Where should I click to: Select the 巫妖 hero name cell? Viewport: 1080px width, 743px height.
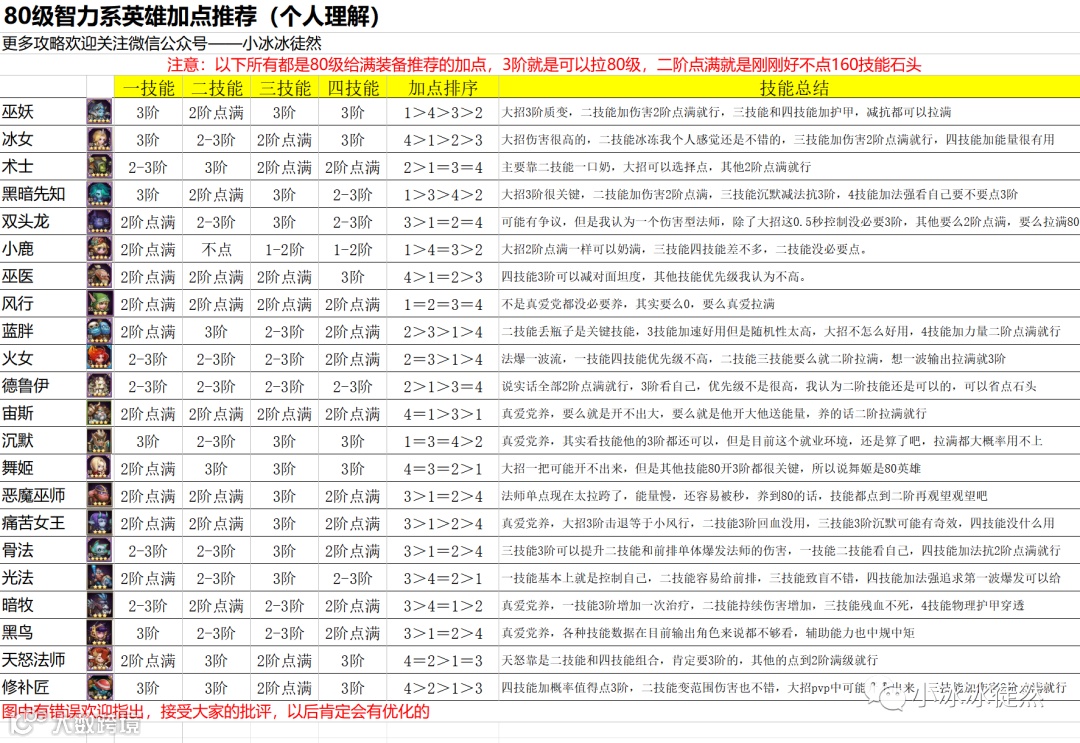click(43, 112)
